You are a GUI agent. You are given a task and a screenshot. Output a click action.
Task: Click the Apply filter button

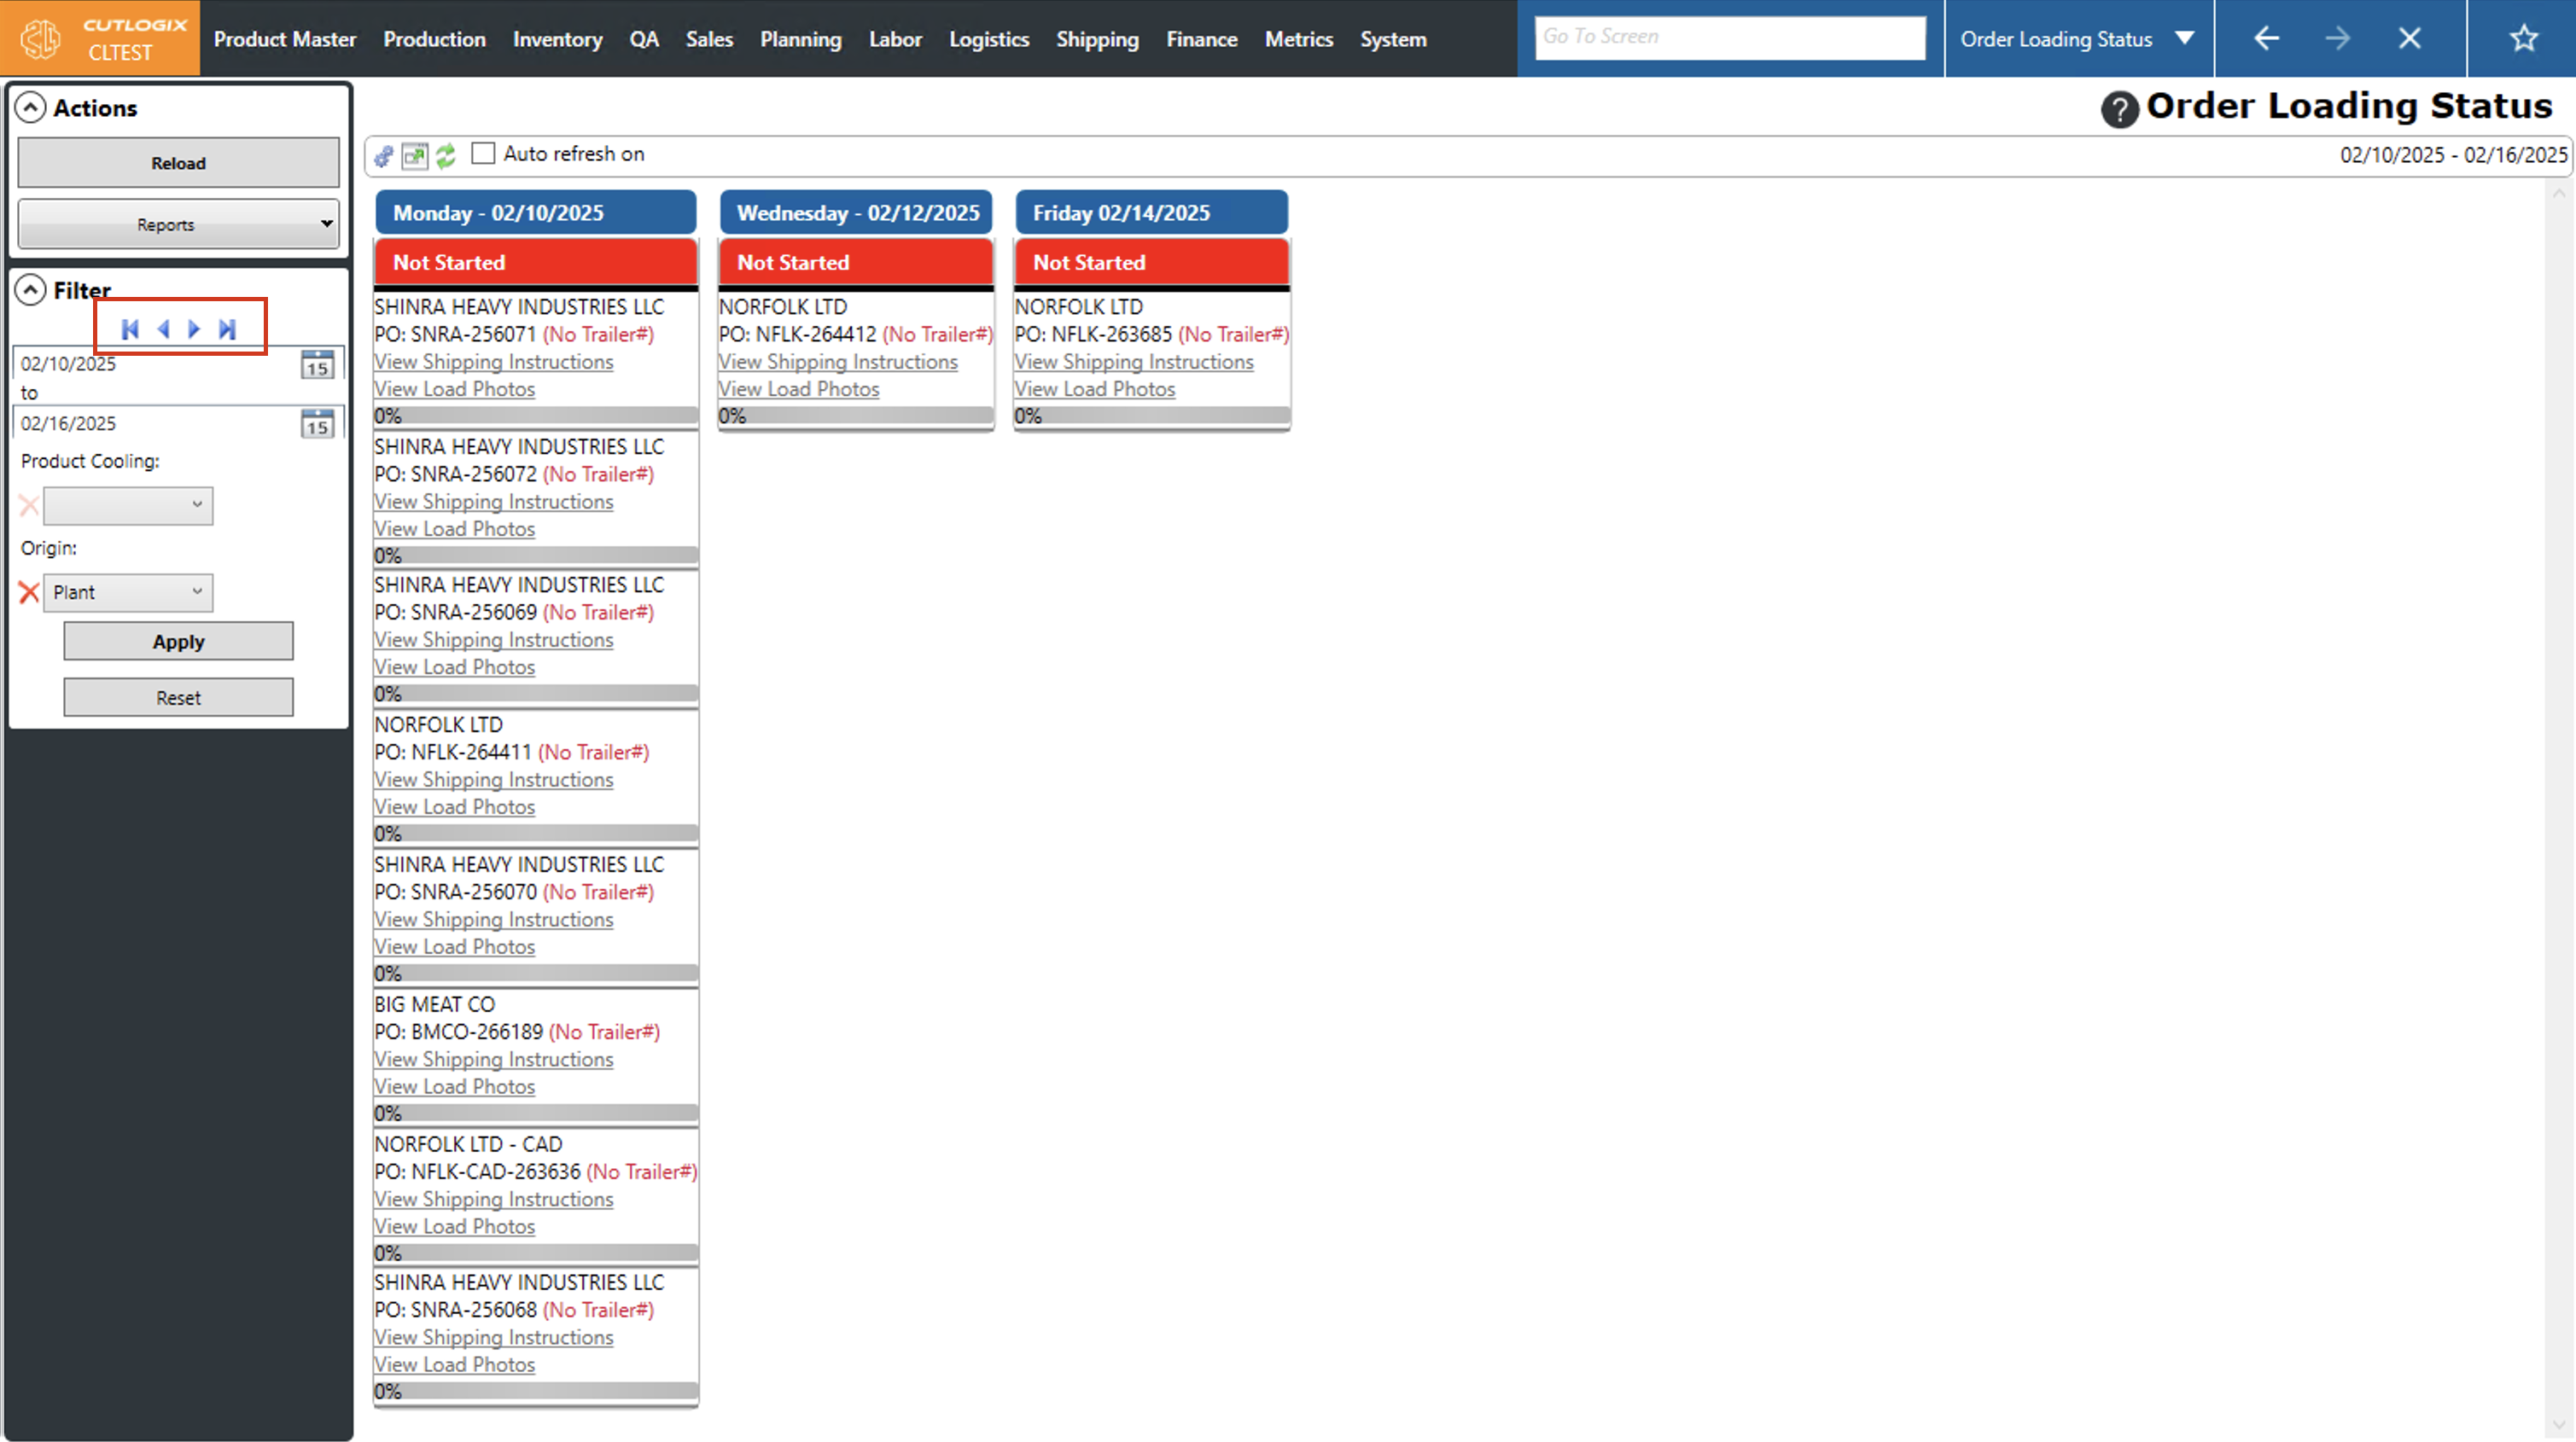178,642
